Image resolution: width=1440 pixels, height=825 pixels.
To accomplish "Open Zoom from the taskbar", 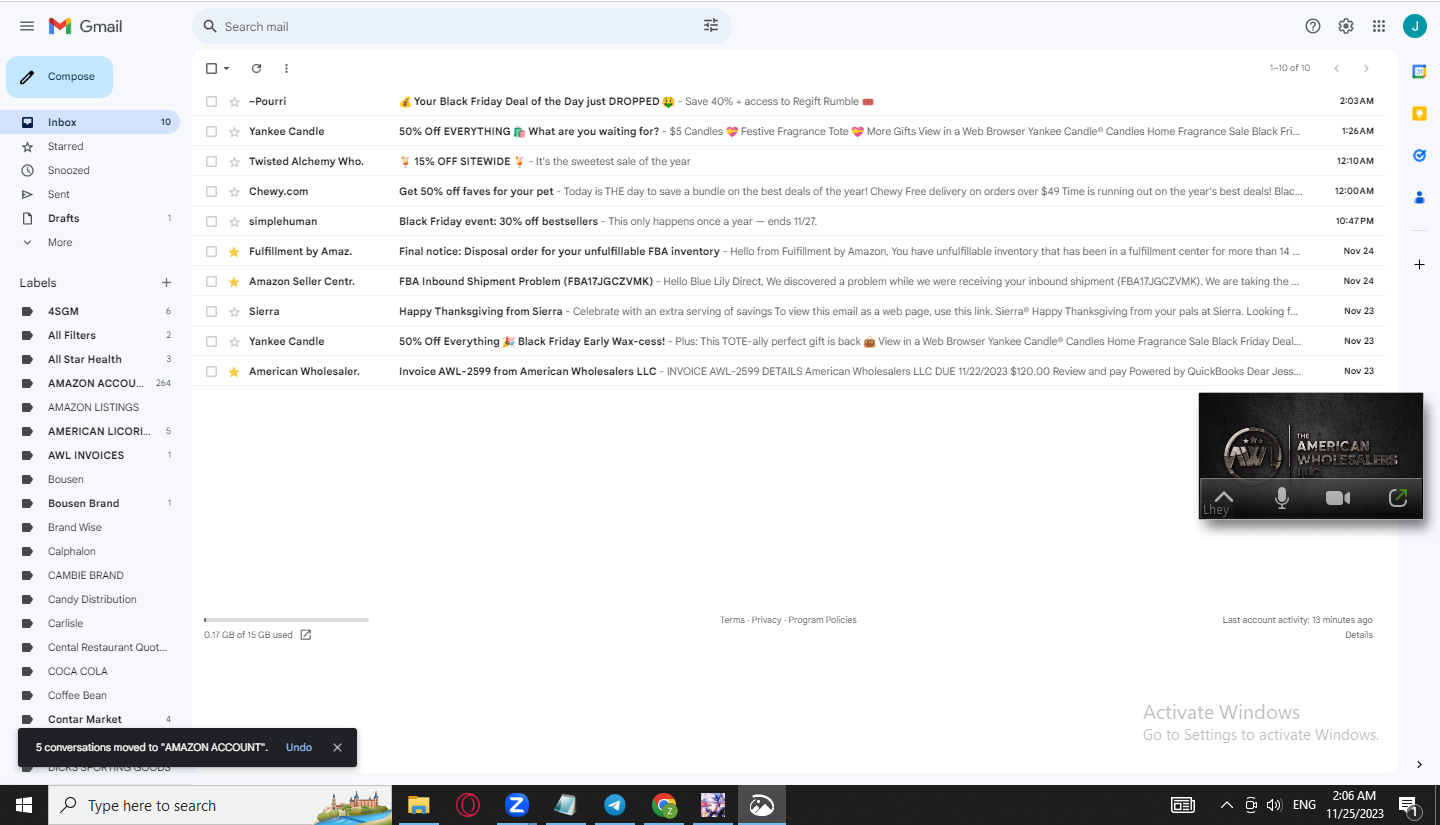I will (x=516, y=805).
